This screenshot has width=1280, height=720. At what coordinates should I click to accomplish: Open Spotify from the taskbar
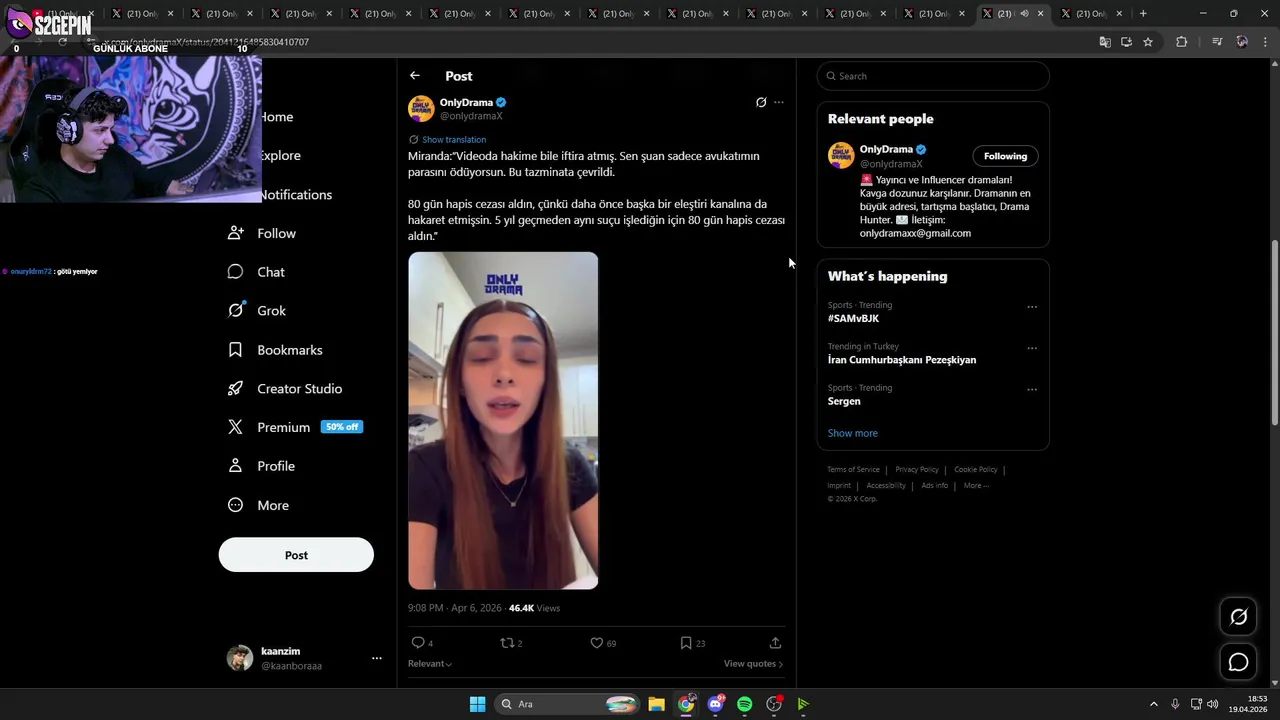point(744,704)
